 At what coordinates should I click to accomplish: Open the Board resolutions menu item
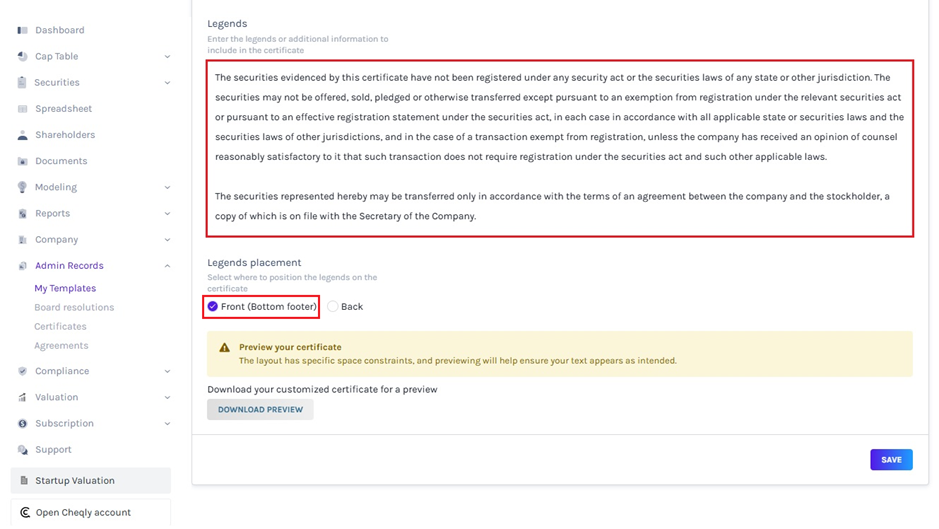(74, 307)
